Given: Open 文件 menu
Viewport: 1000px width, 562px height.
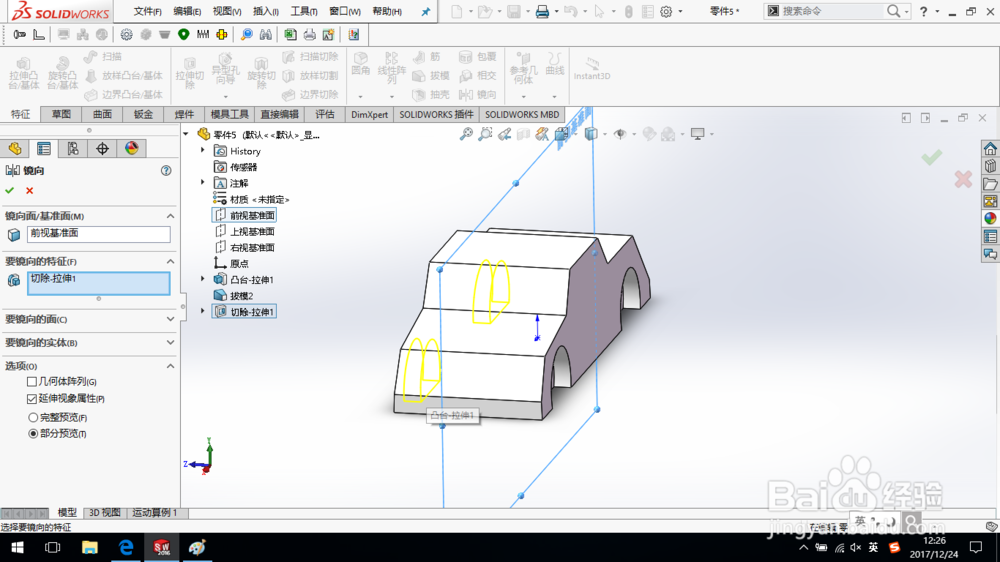Looking at the screenshot, I should 147,11.
